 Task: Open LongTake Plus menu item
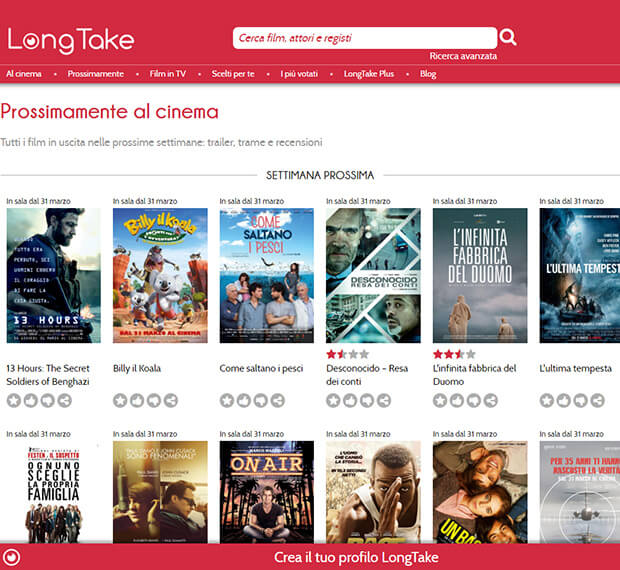[369, 74]
